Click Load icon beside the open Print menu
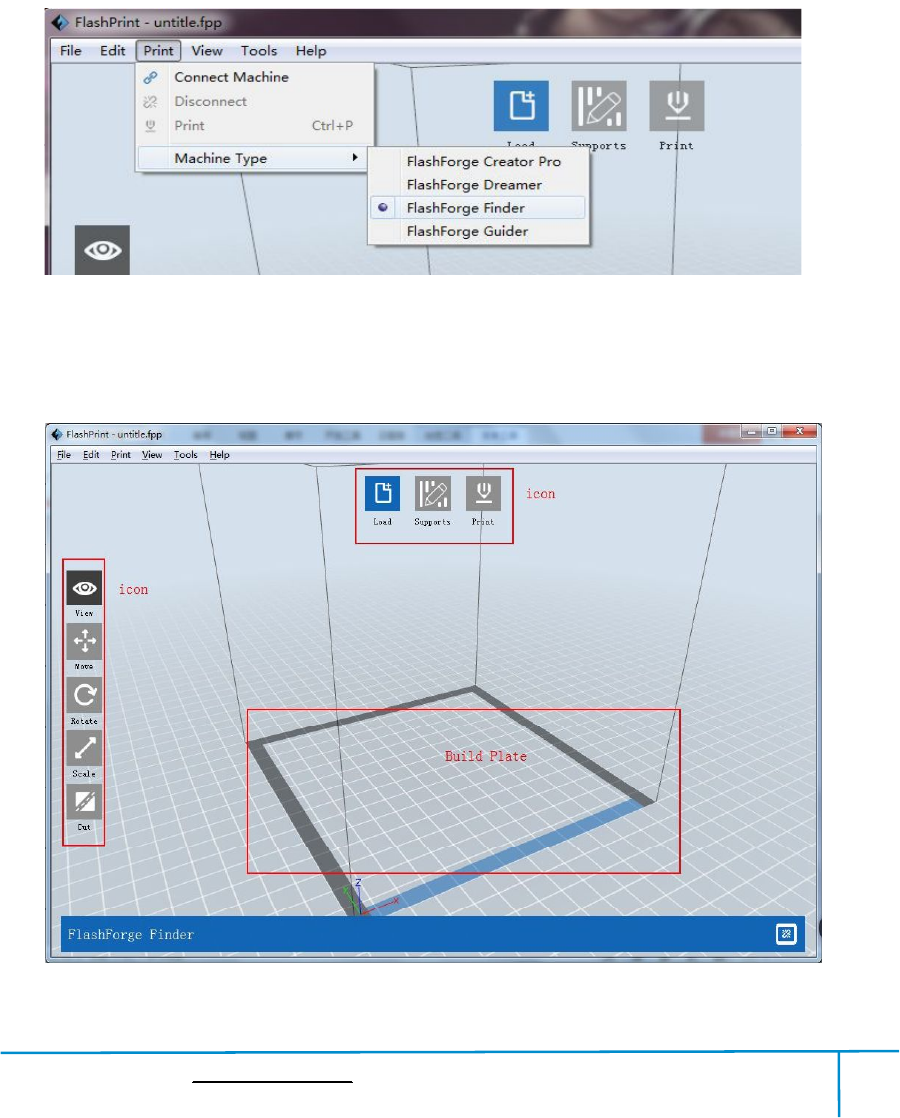Screen dimensions: 900x1118 (x=521, y=106)
